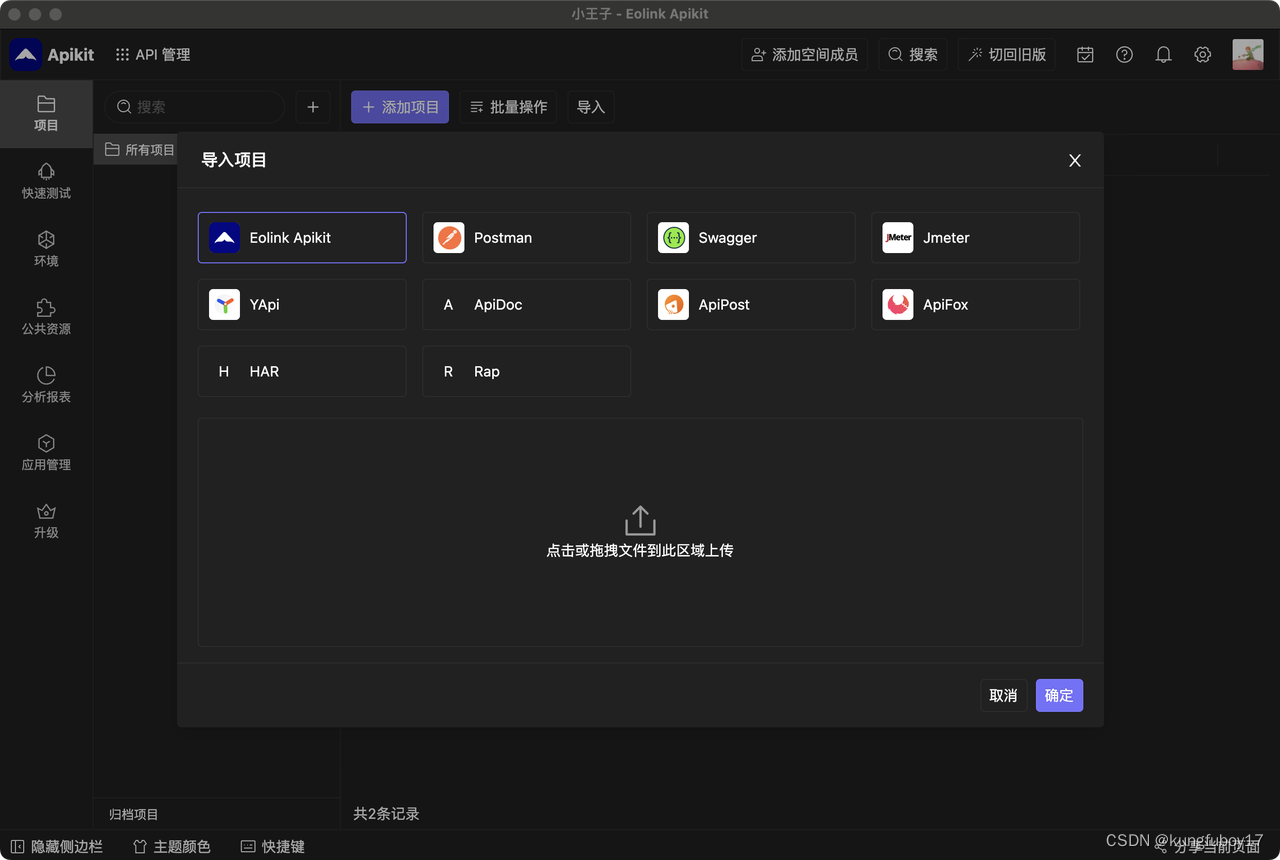Choose HAR import format
1280x860 pixels.
(302, 371)
